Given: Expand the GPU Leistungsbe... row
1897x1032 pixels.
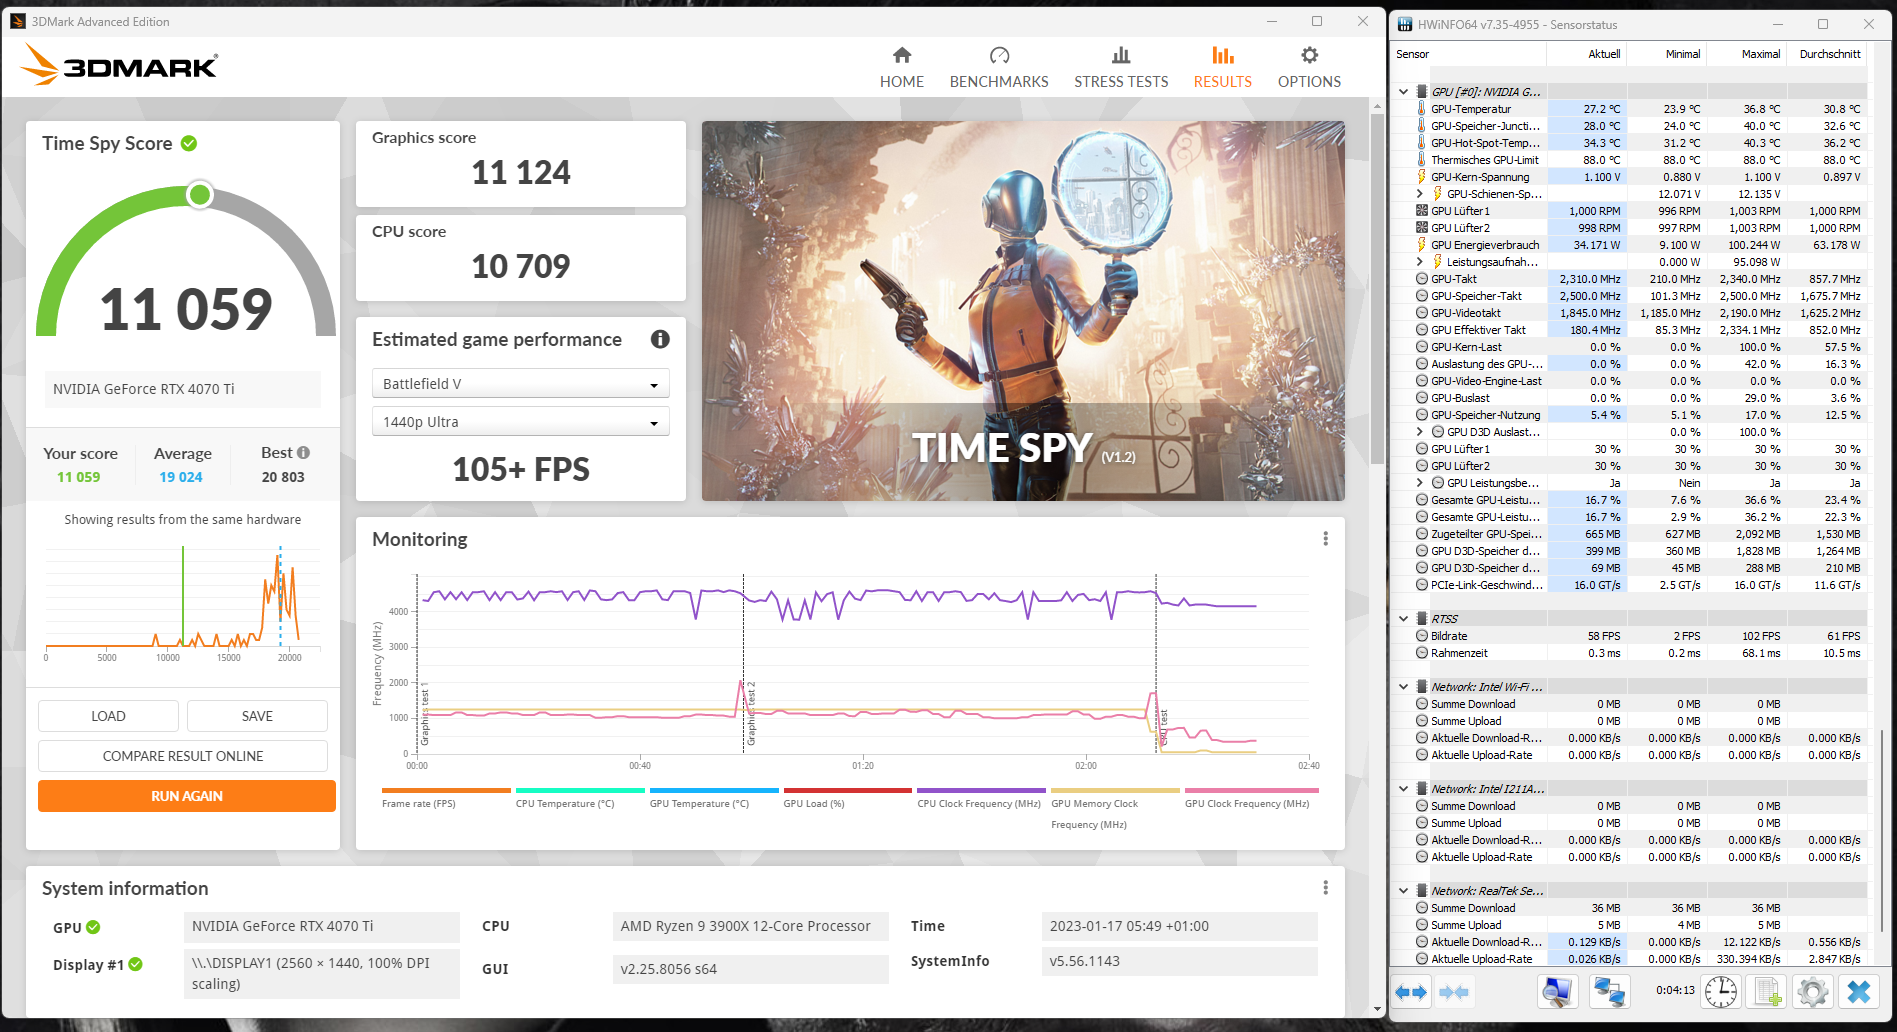Looking at the screenshot, I should [x=1419, y=483].
